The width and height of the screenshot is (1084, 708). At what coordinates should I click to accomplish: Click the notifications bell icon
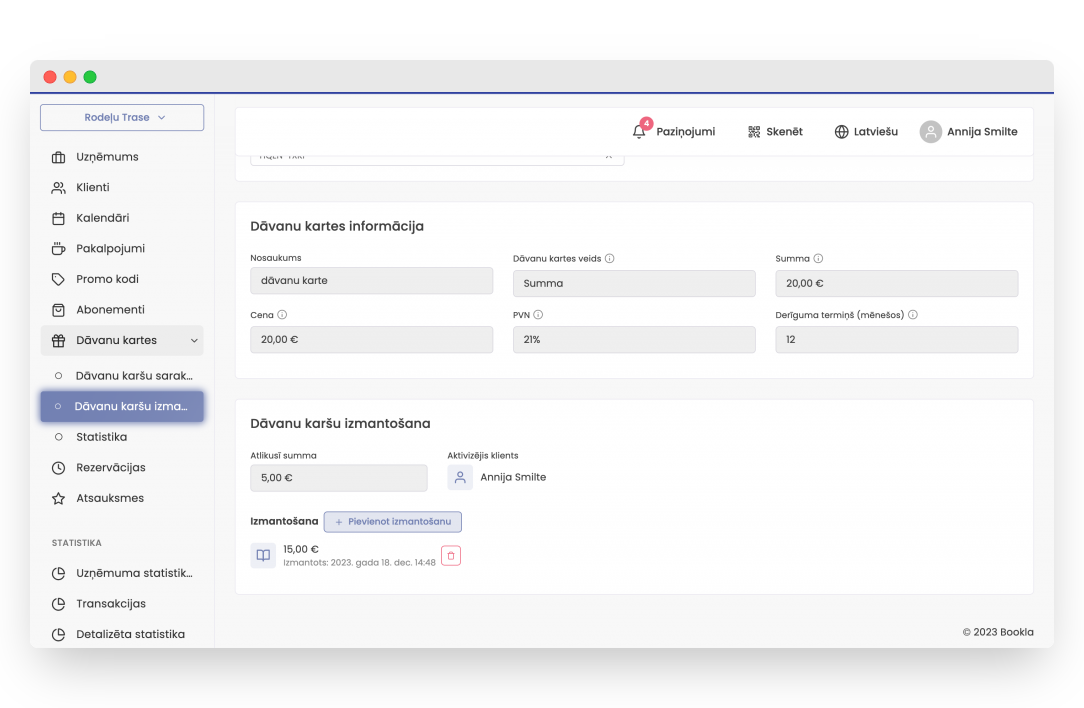[640, 132]
